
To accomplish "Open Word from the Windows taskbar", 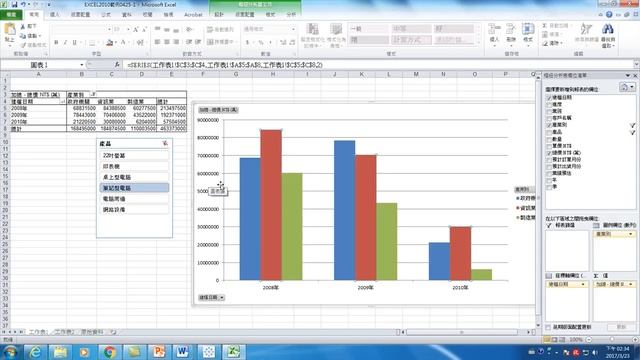I will pyautogui.click(x=182, y=351).
